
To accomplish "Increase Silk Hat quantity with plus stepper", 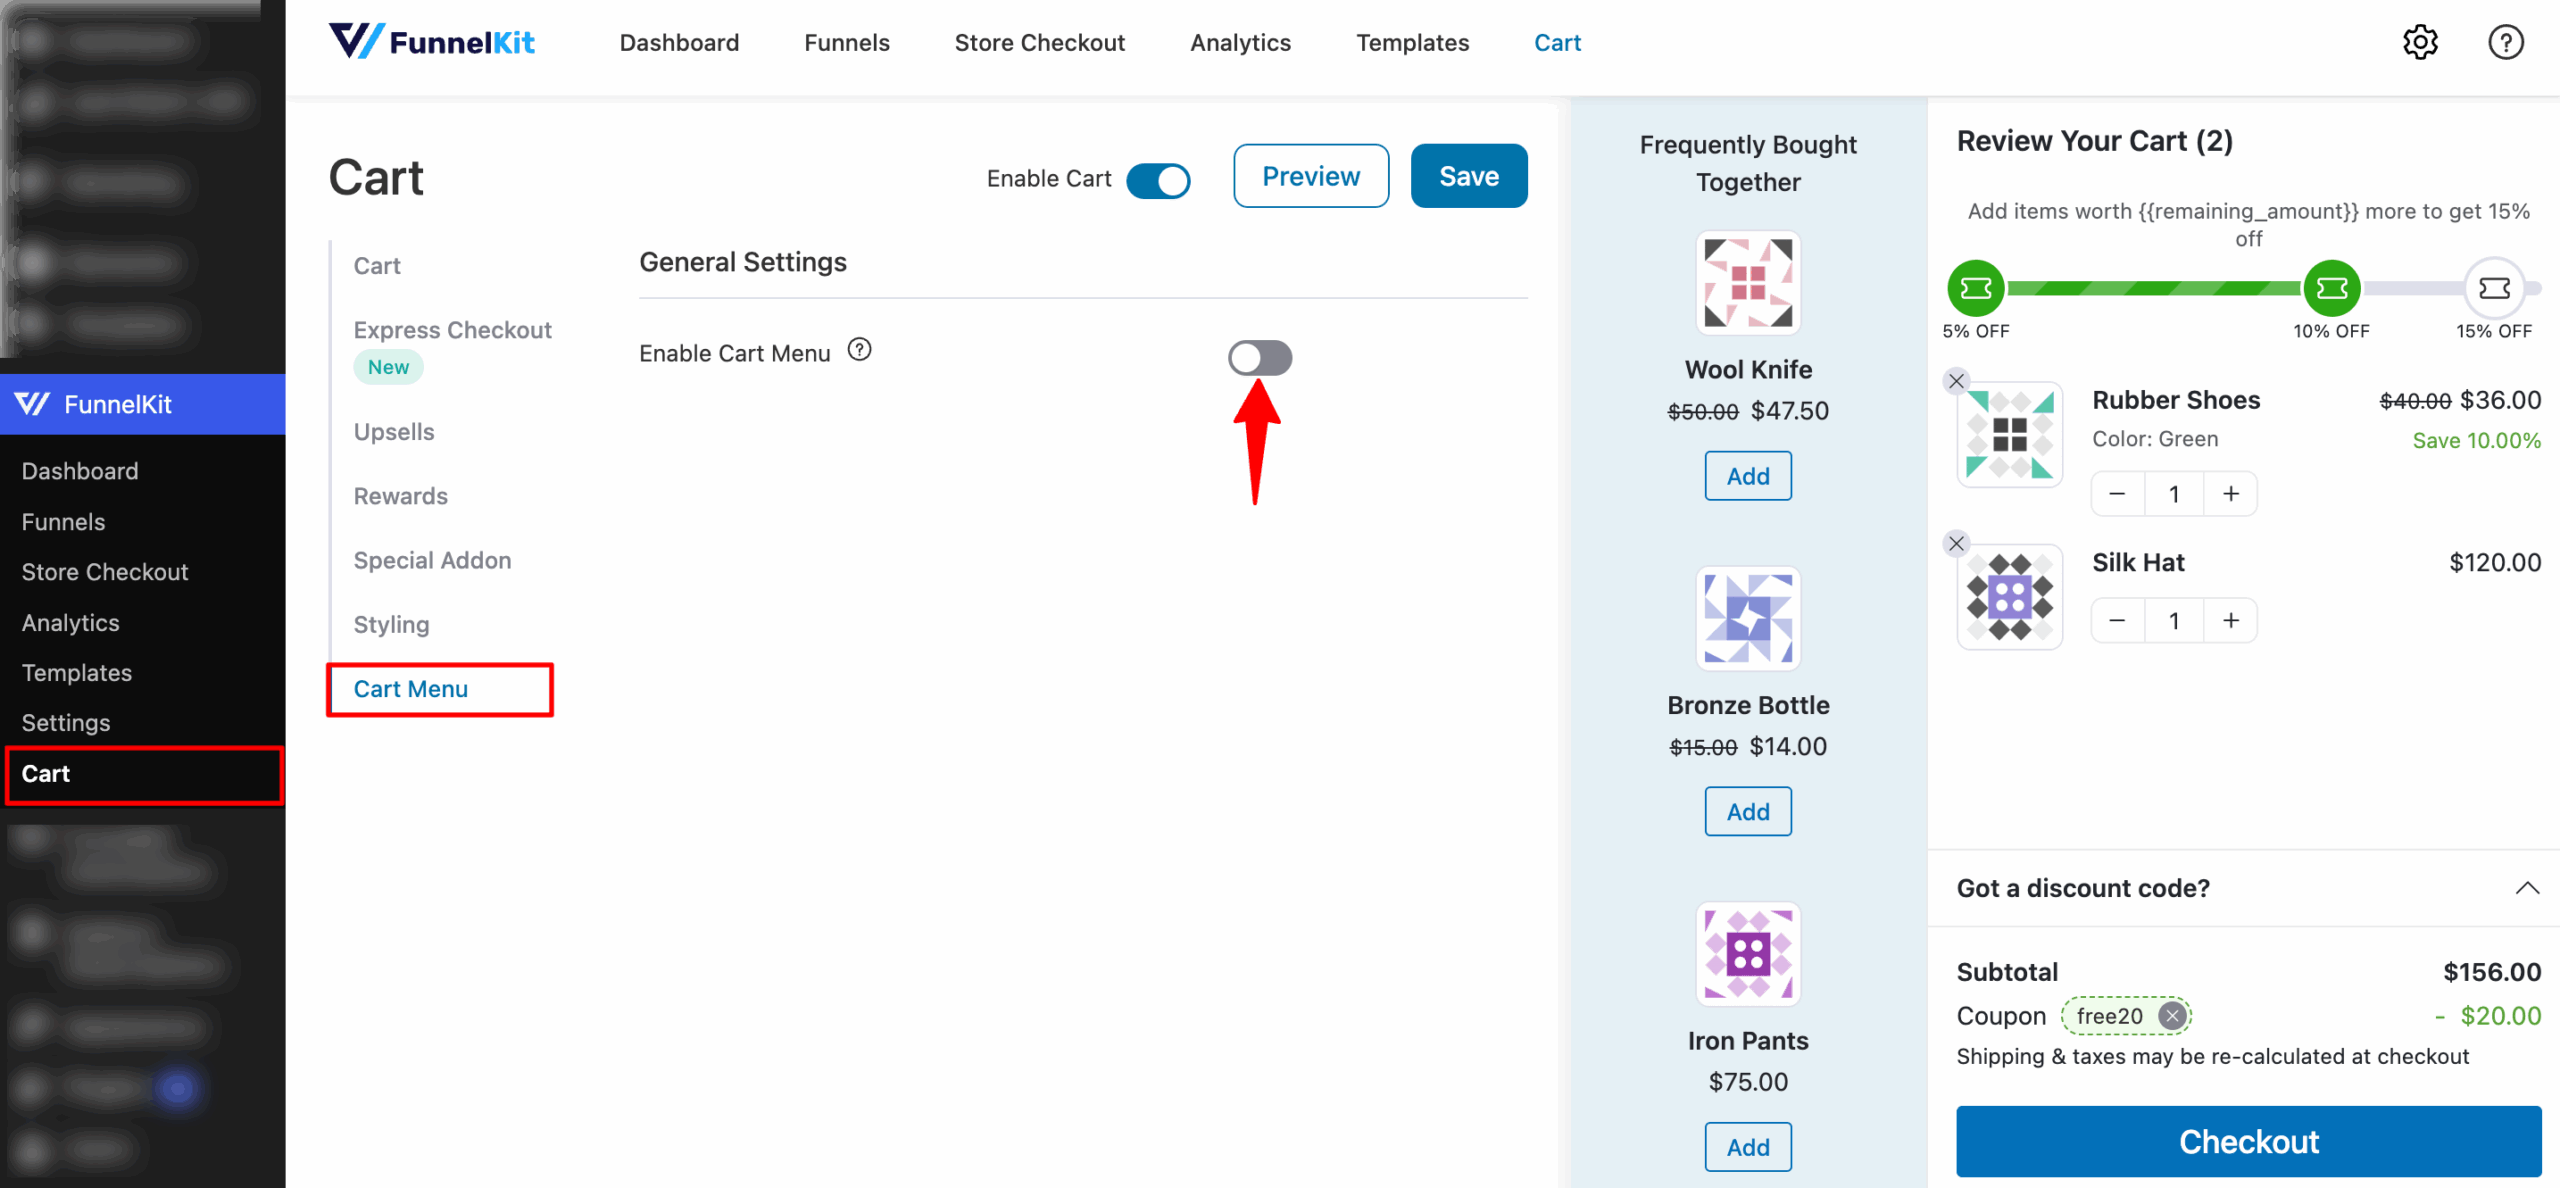I will tap(2231, 620).
